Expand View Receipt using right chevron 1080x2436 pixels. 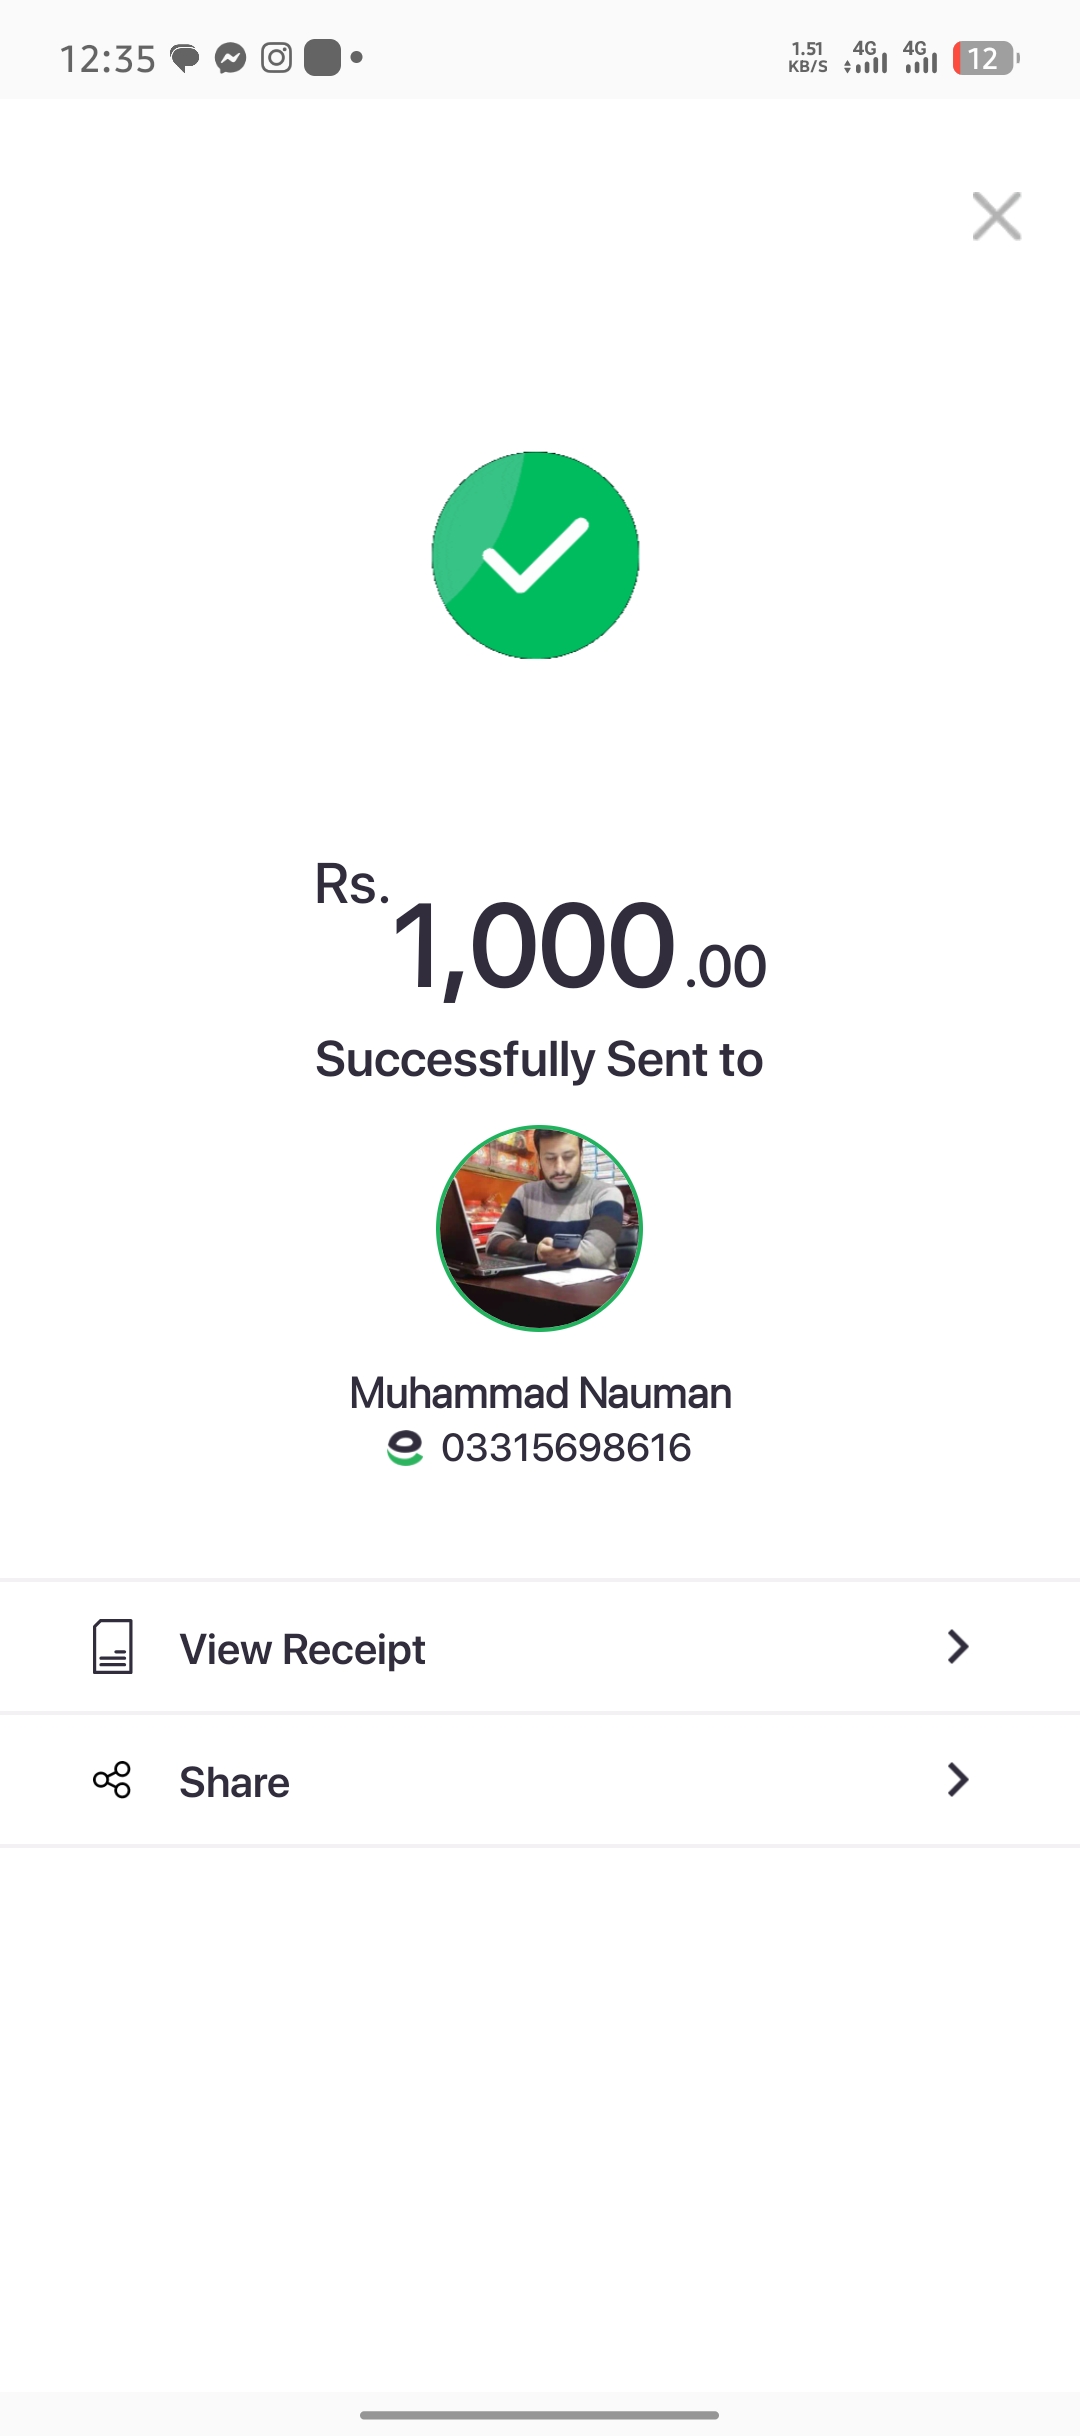pos(957,1647)
